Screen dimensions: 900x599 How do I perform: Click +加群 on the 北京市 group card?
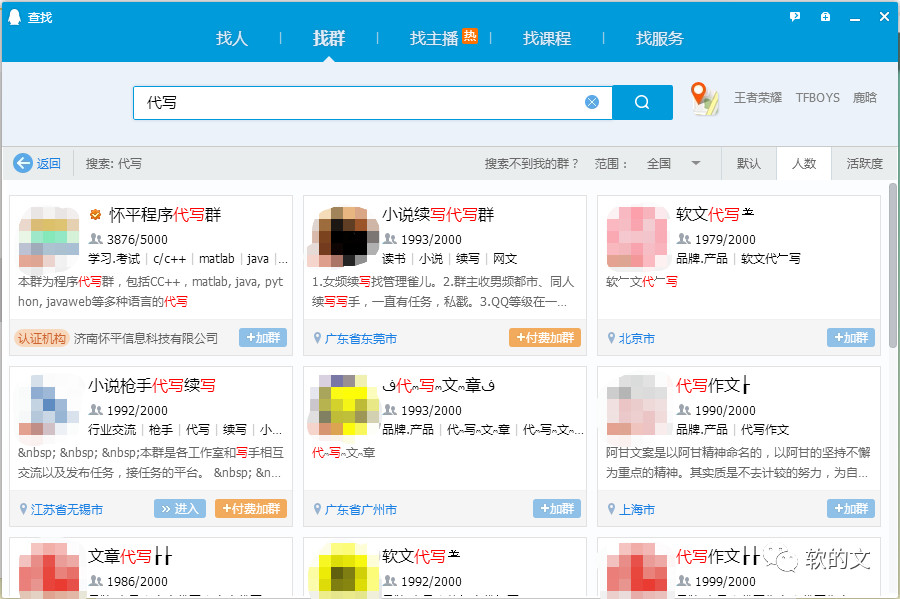click(851, 337)
